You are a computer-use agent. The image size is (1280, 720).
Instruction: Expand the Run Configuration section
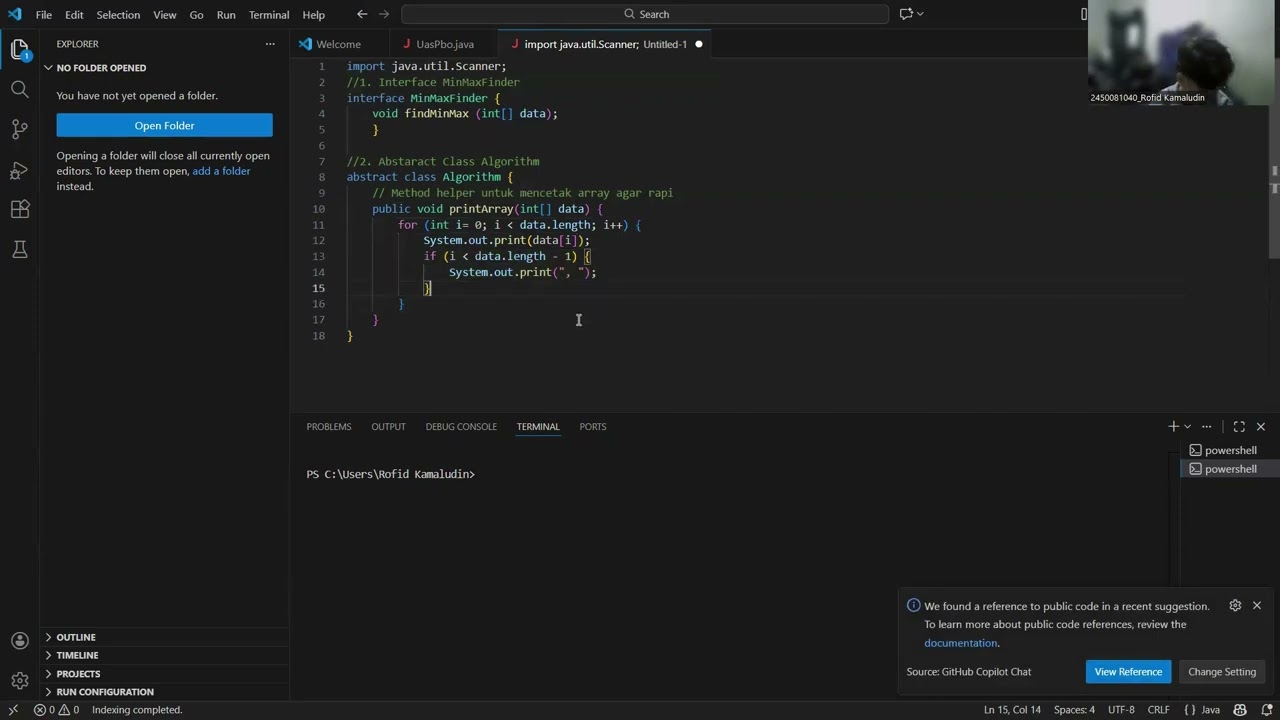tap(165, 692)
